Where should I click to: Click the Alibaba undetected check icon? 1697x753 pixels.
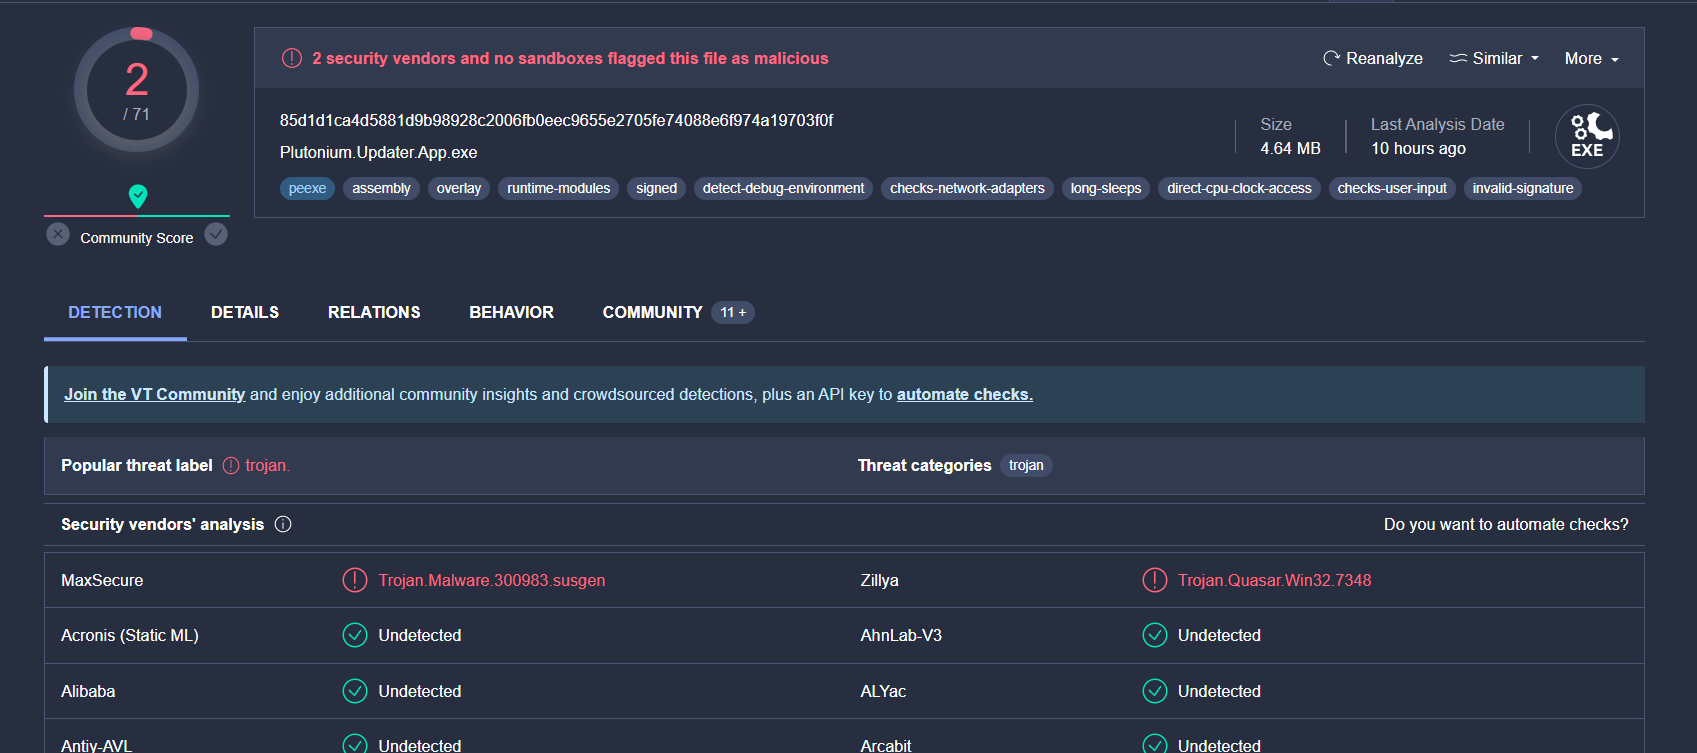click(355, 691)
